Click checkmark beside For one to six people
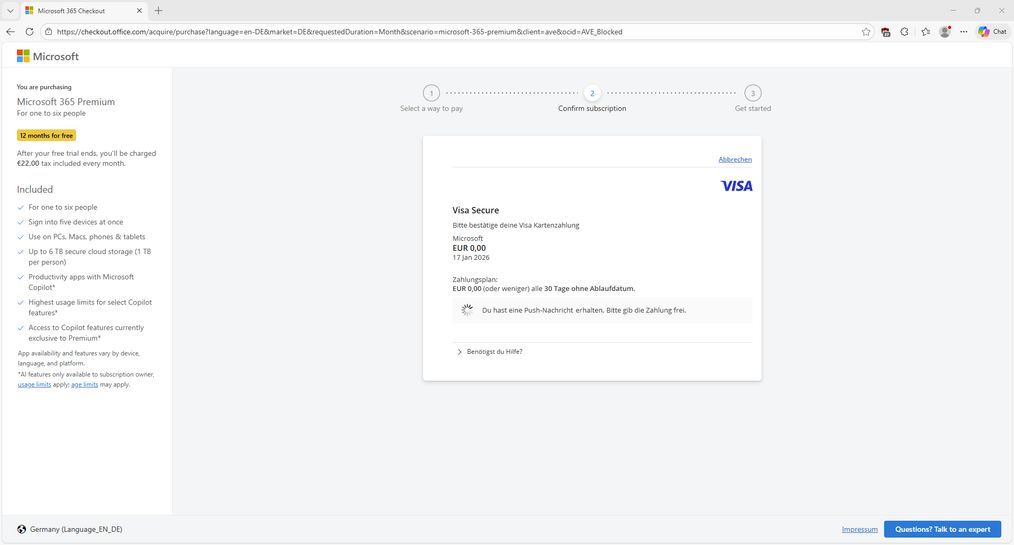This screenshot has height=545, width=1014. [x=21, y=208]
